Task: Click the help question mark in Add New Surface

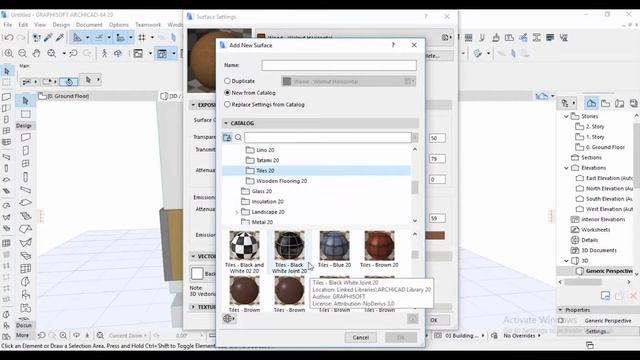Action: click(393, 45)
